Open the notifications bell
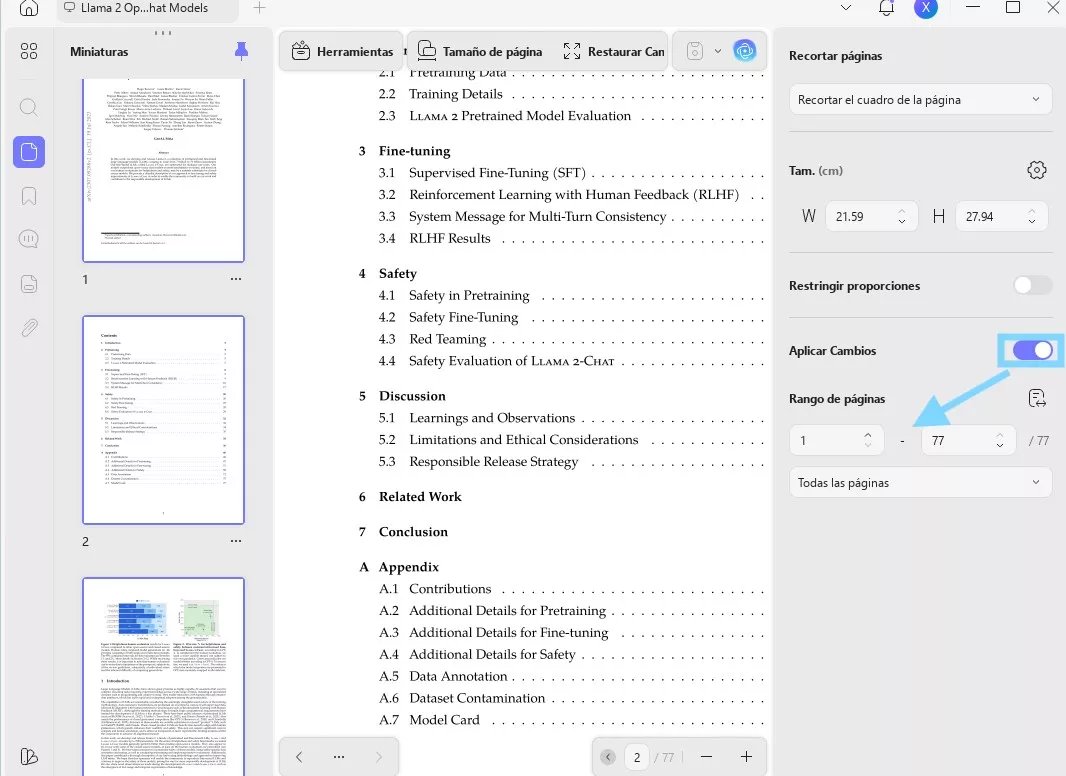The image size is (1066, 776). pyautogui.click(x=886, y=8)
